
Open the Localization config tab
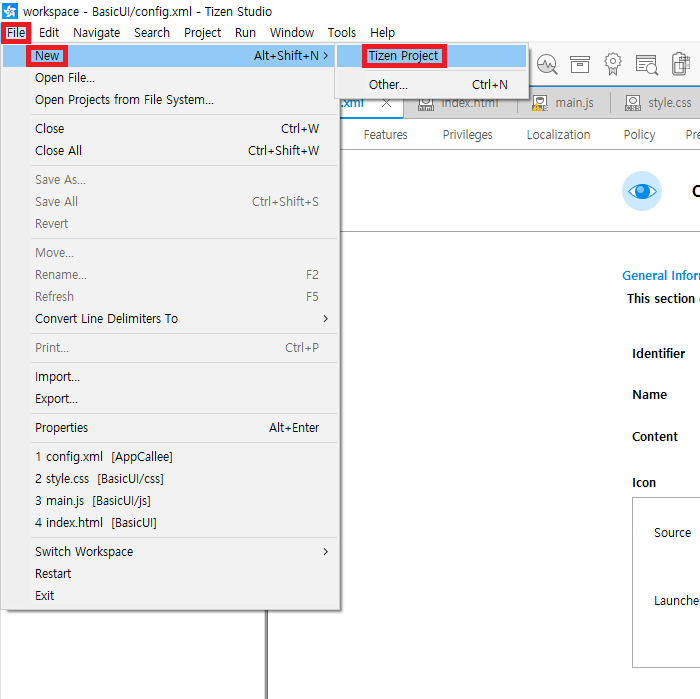(558, 135)
